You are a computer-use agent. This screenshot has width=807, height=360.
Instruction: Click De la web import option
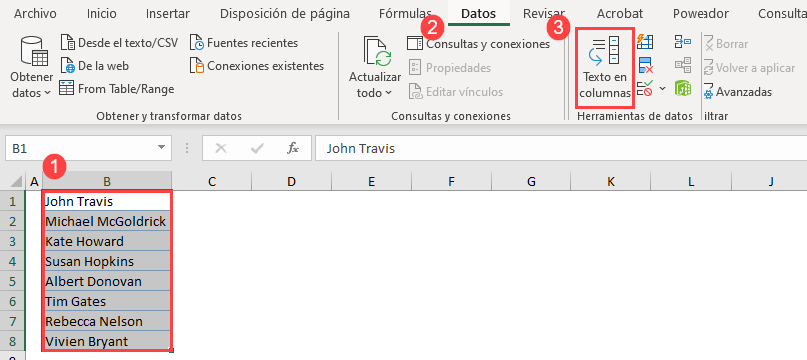coord(94,66)
